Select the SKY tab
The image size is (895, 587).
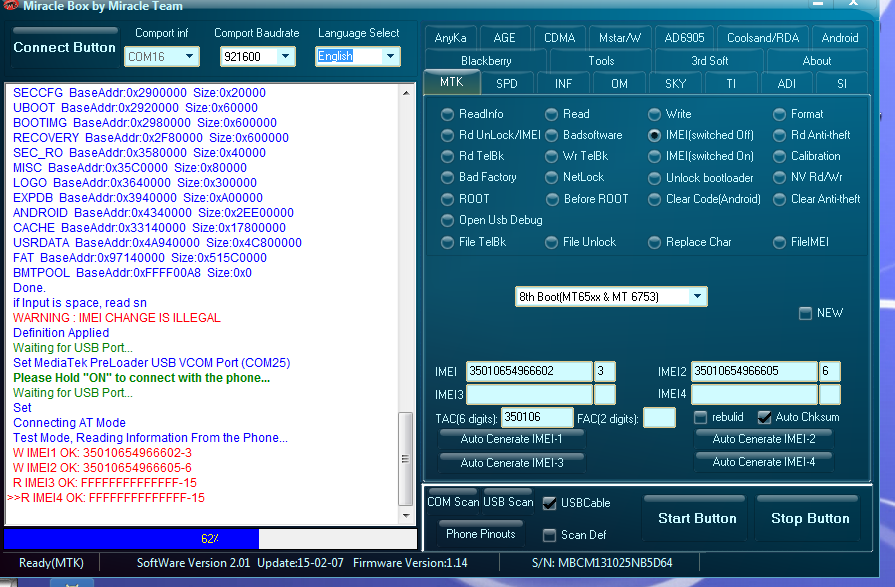click(675, 83)
